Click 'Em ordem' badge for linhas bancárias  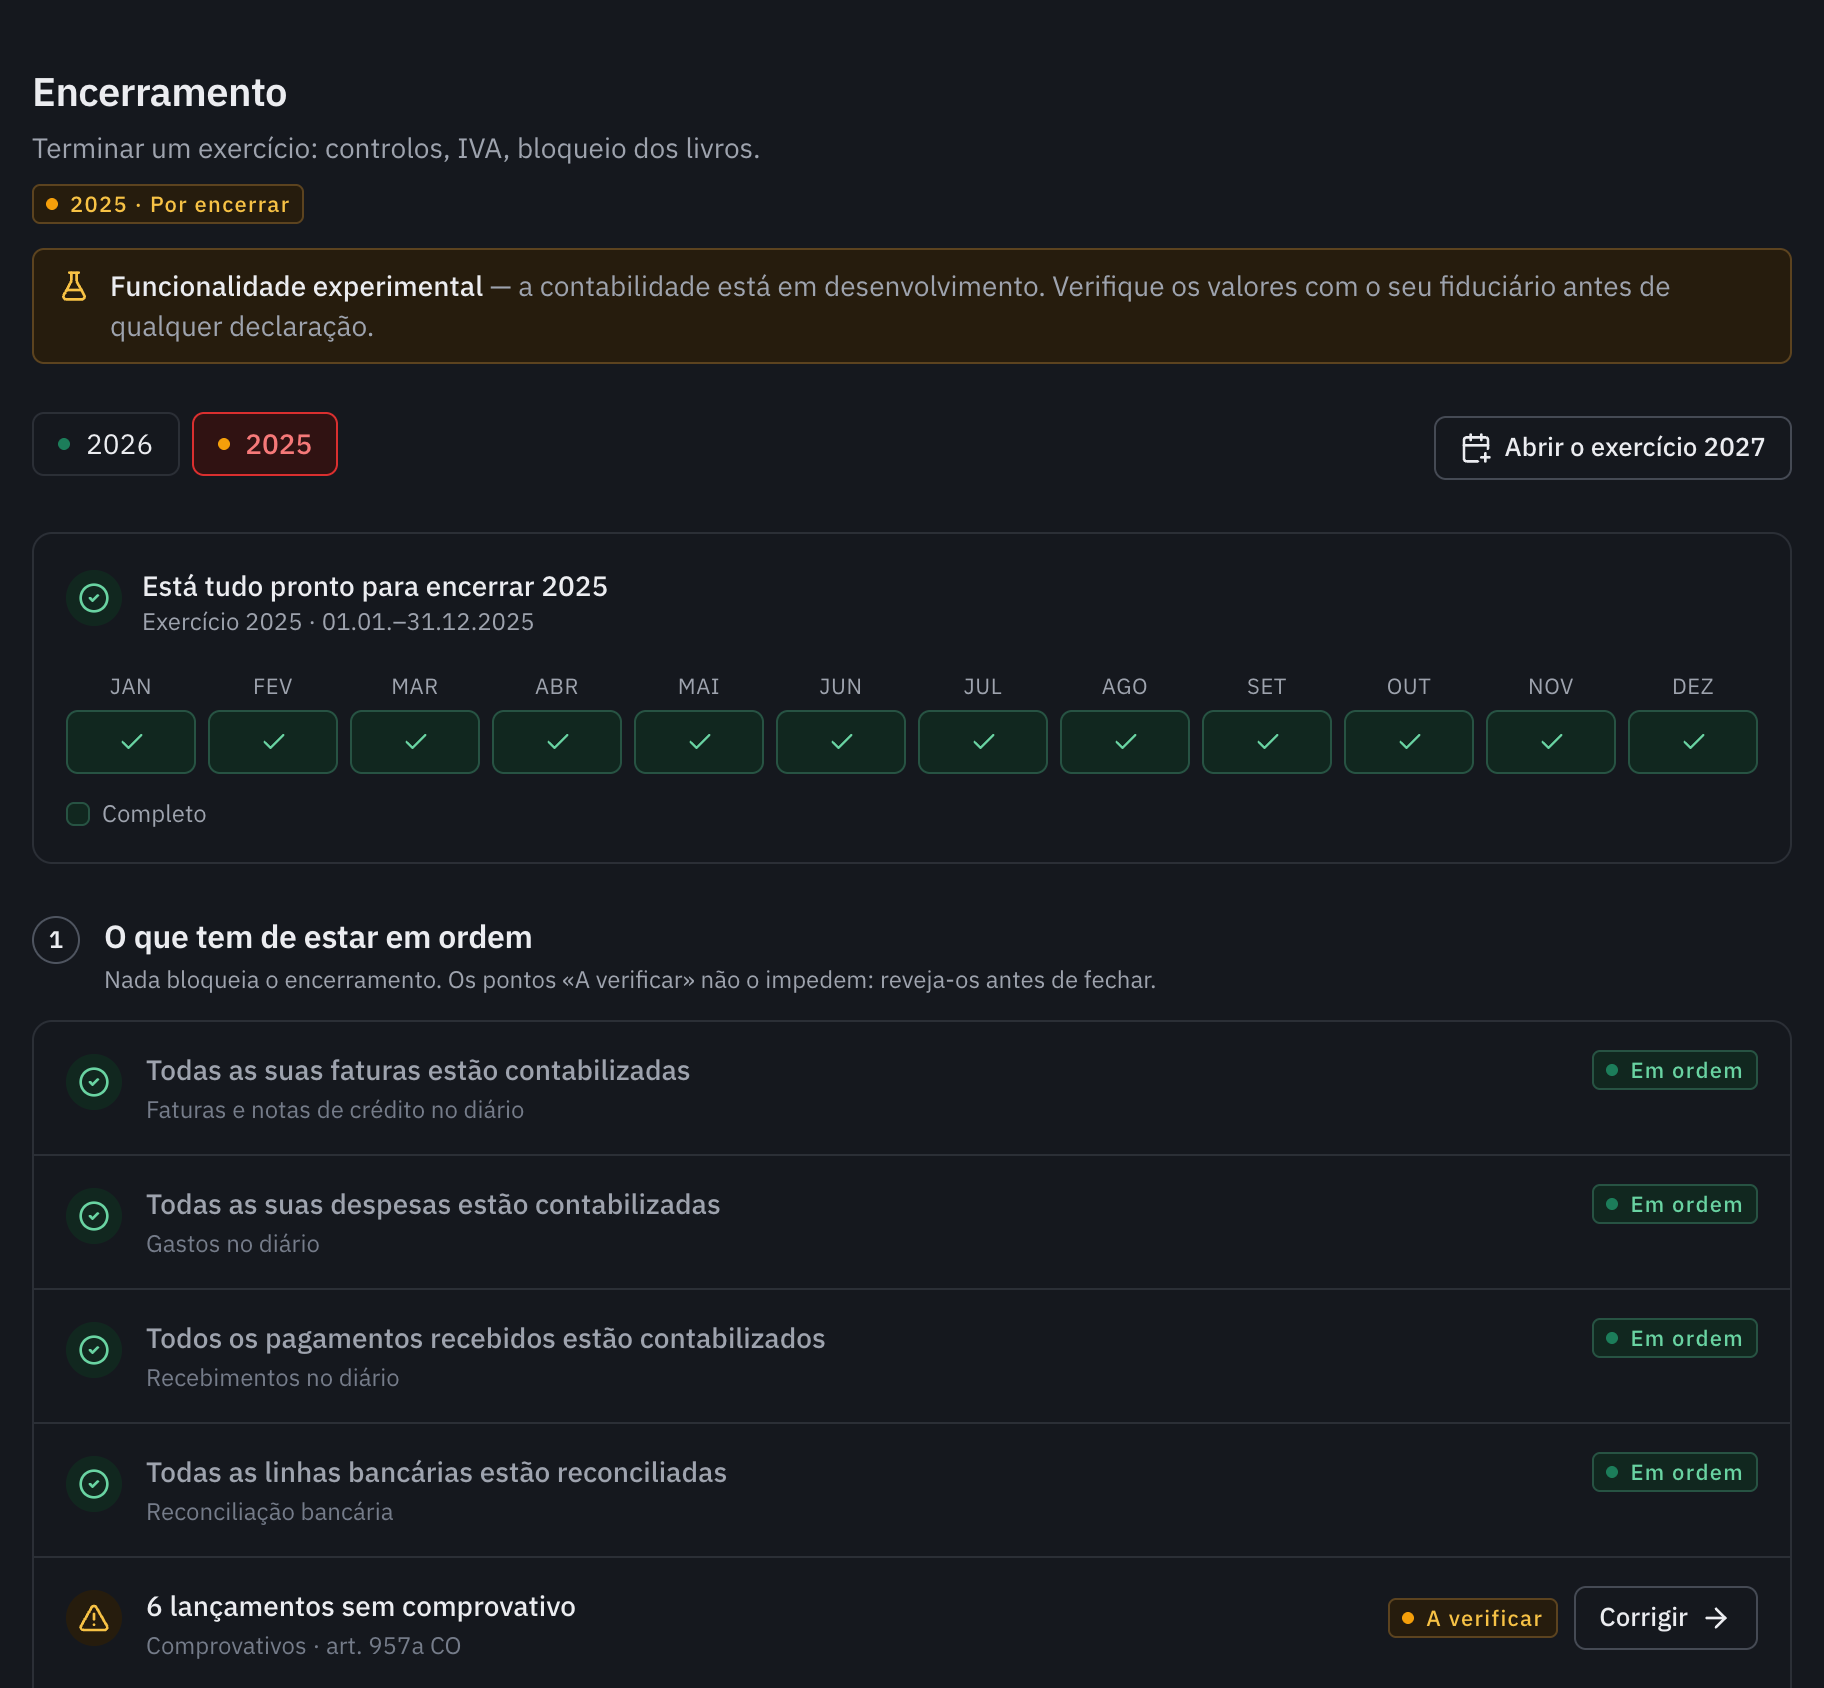tap(1674, 1472)
